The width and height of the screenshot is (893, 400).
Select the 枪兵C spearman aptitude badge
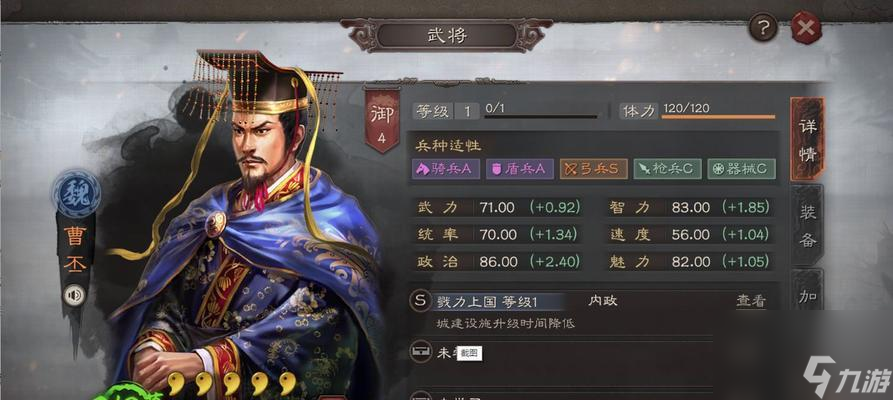coord(667,169)
